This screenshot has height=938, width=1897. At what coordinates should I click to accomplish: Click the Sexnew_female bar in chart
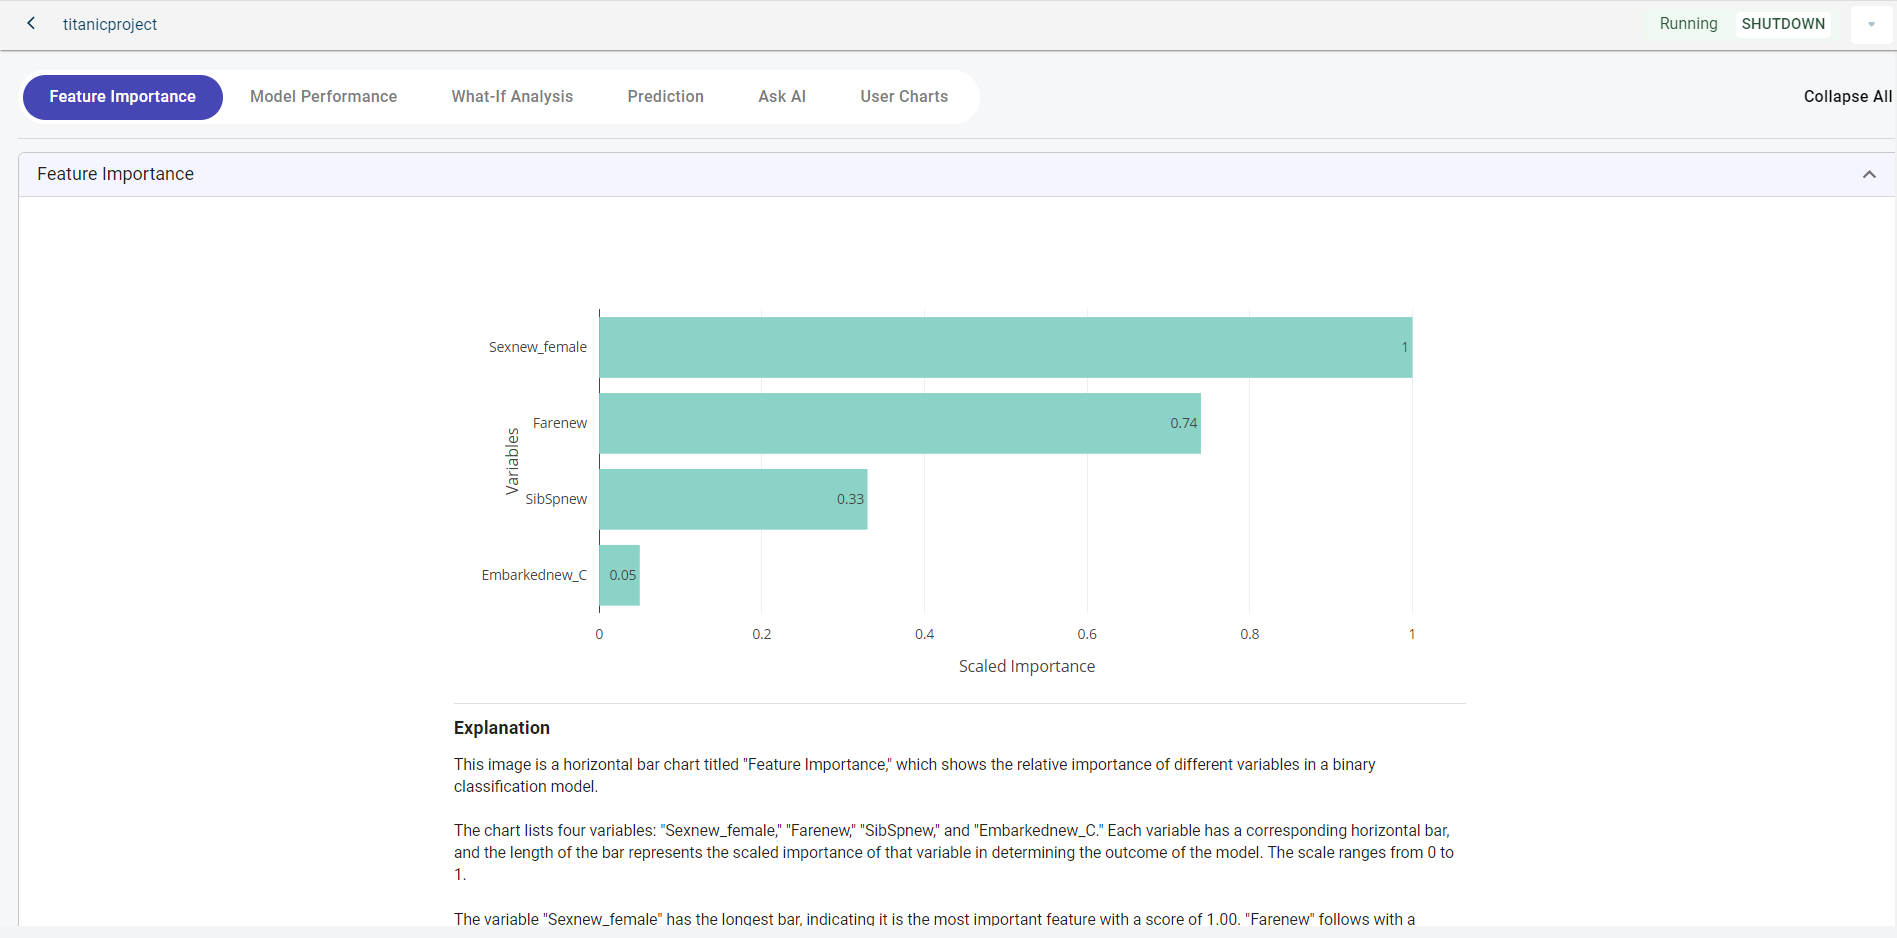[1005, 347]
